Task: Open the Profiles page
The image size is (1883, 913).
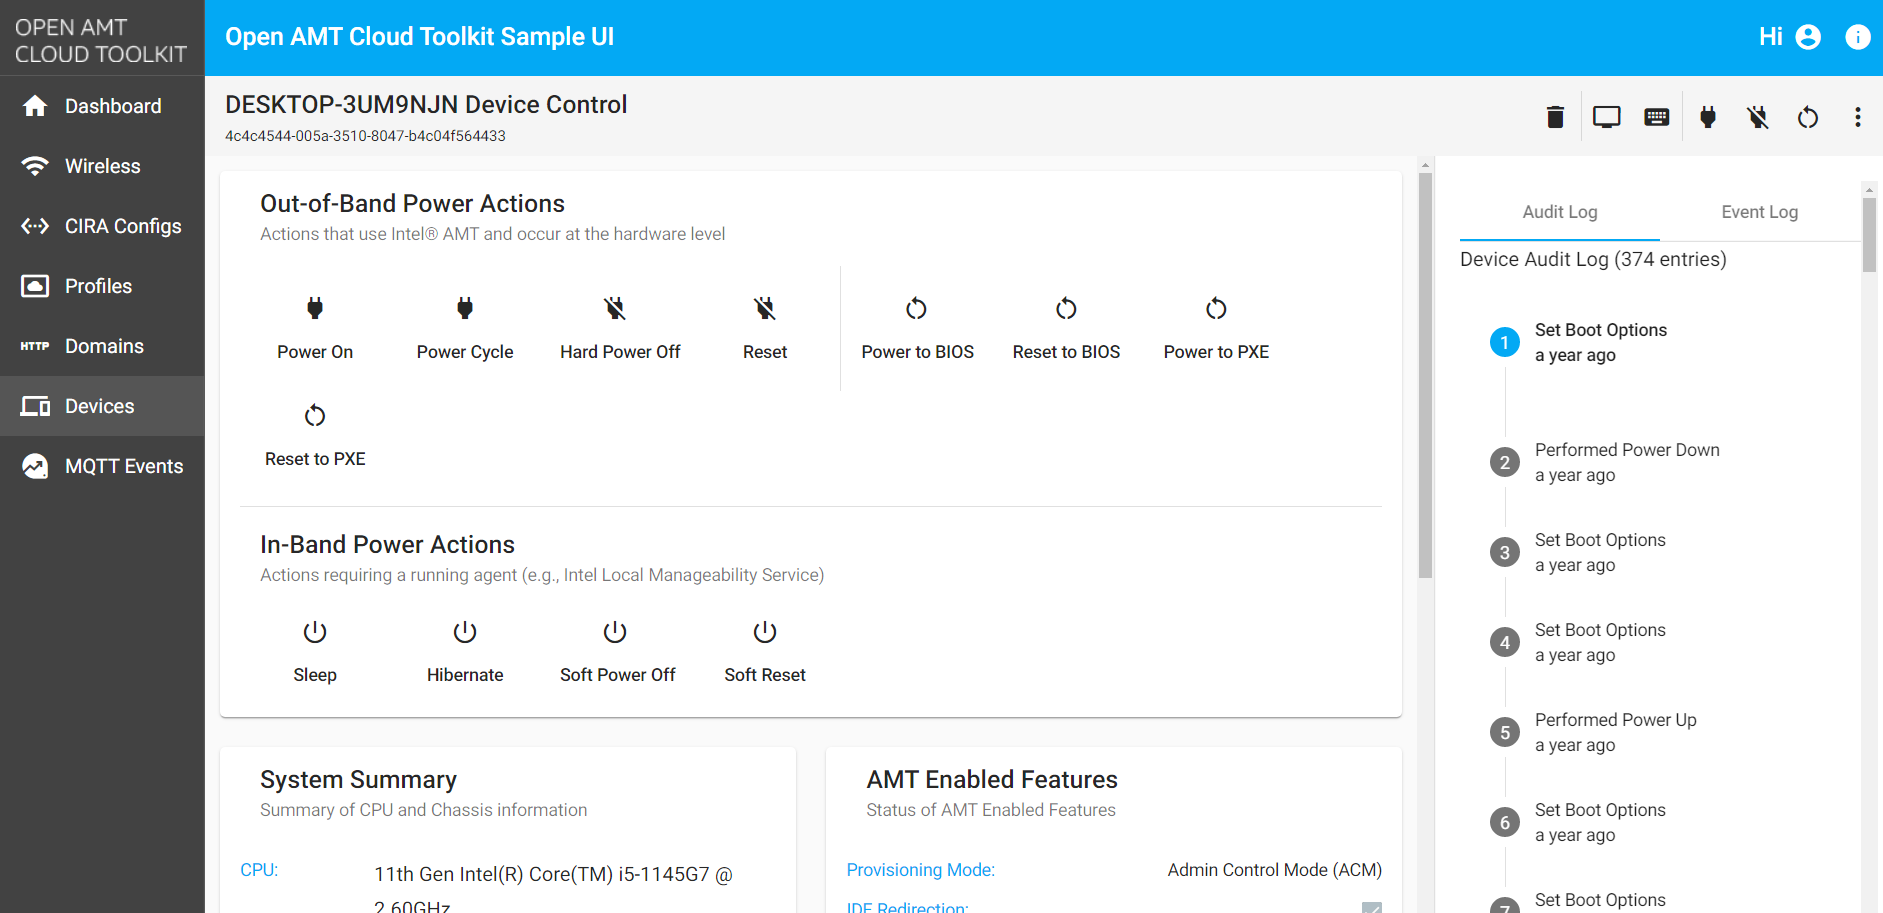Action: [102, 286]
